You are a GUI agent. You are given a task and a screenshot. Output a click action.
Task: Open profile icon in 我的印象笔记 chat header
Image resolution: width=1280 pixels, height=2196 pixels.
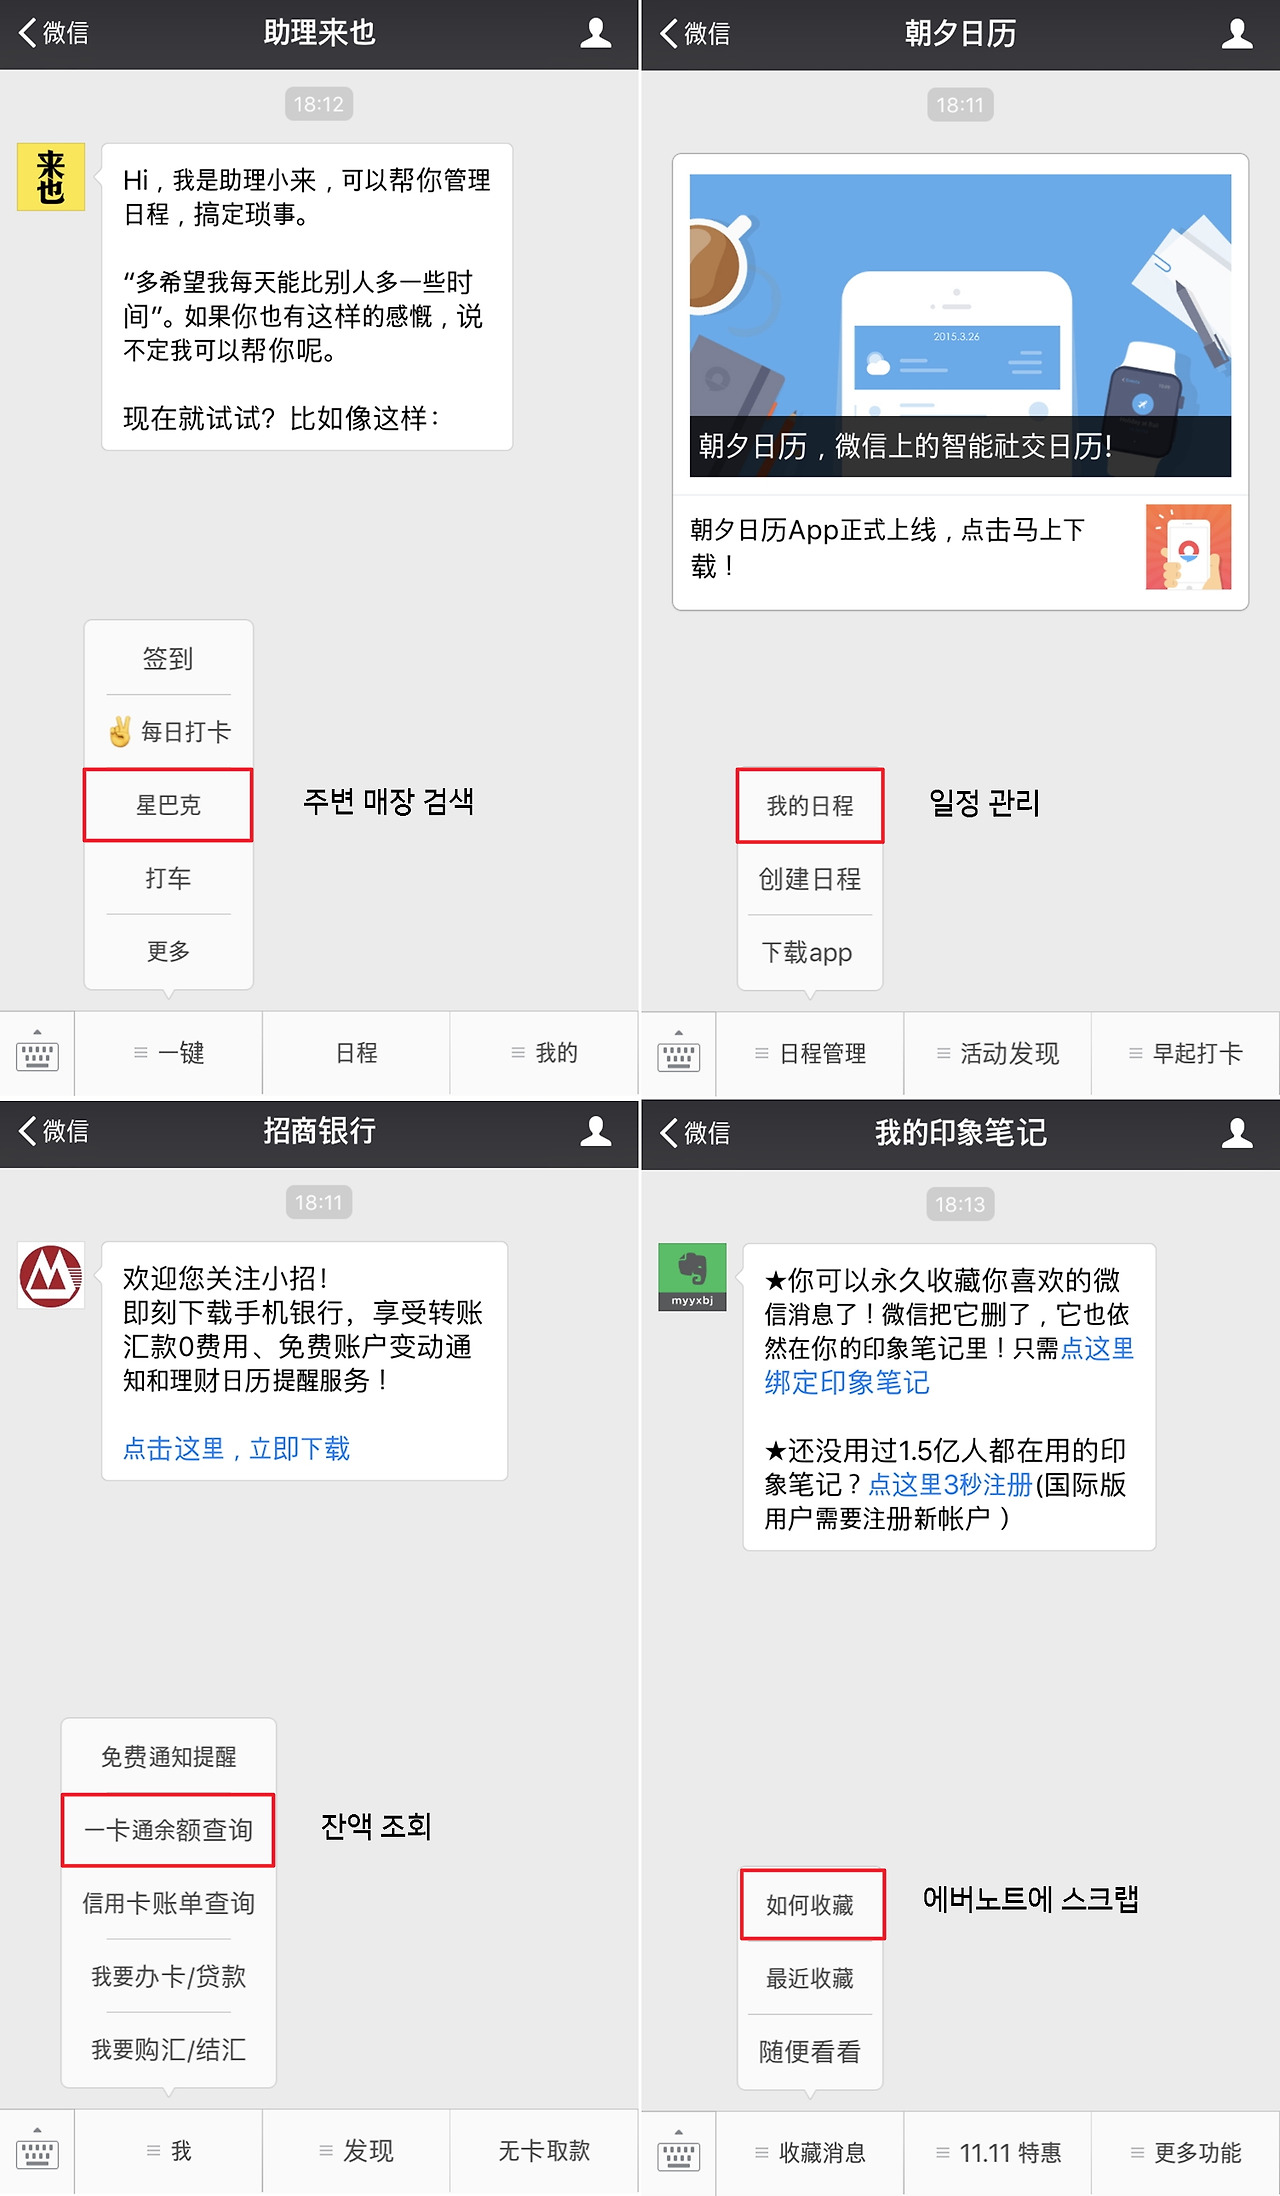1237,1133
